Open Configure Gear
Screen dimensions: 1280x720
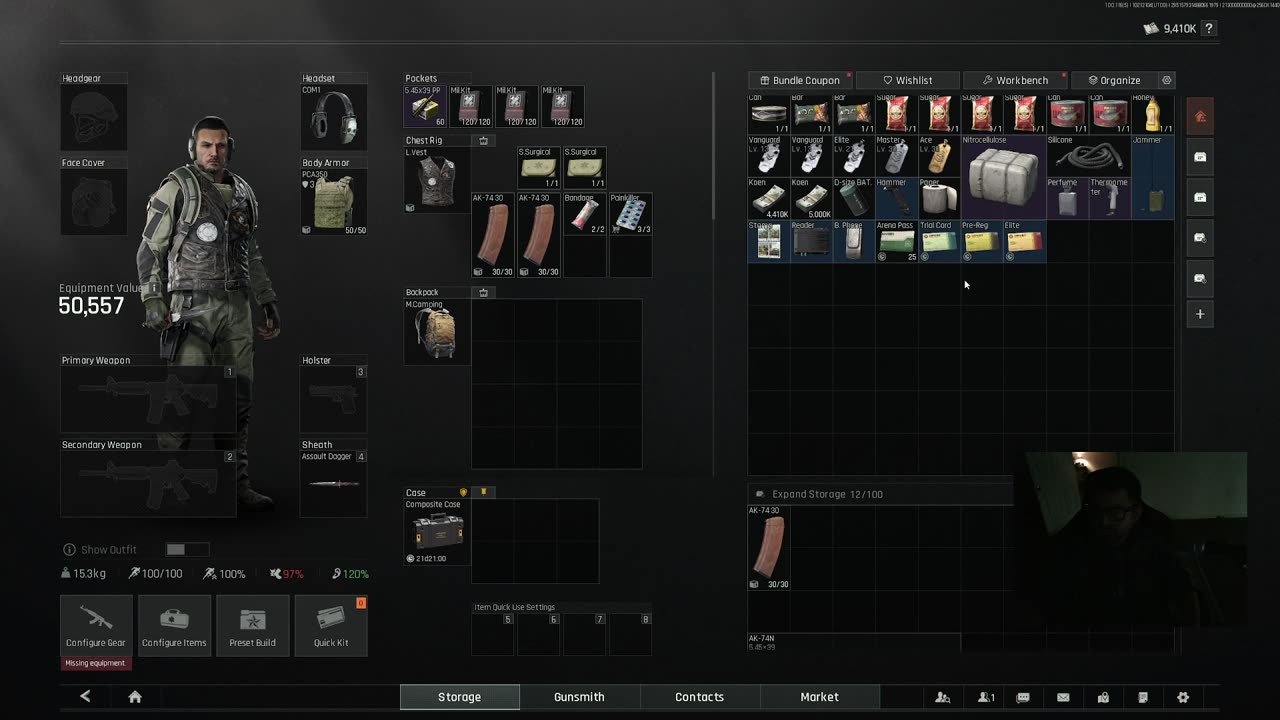[x=96, y=625]
